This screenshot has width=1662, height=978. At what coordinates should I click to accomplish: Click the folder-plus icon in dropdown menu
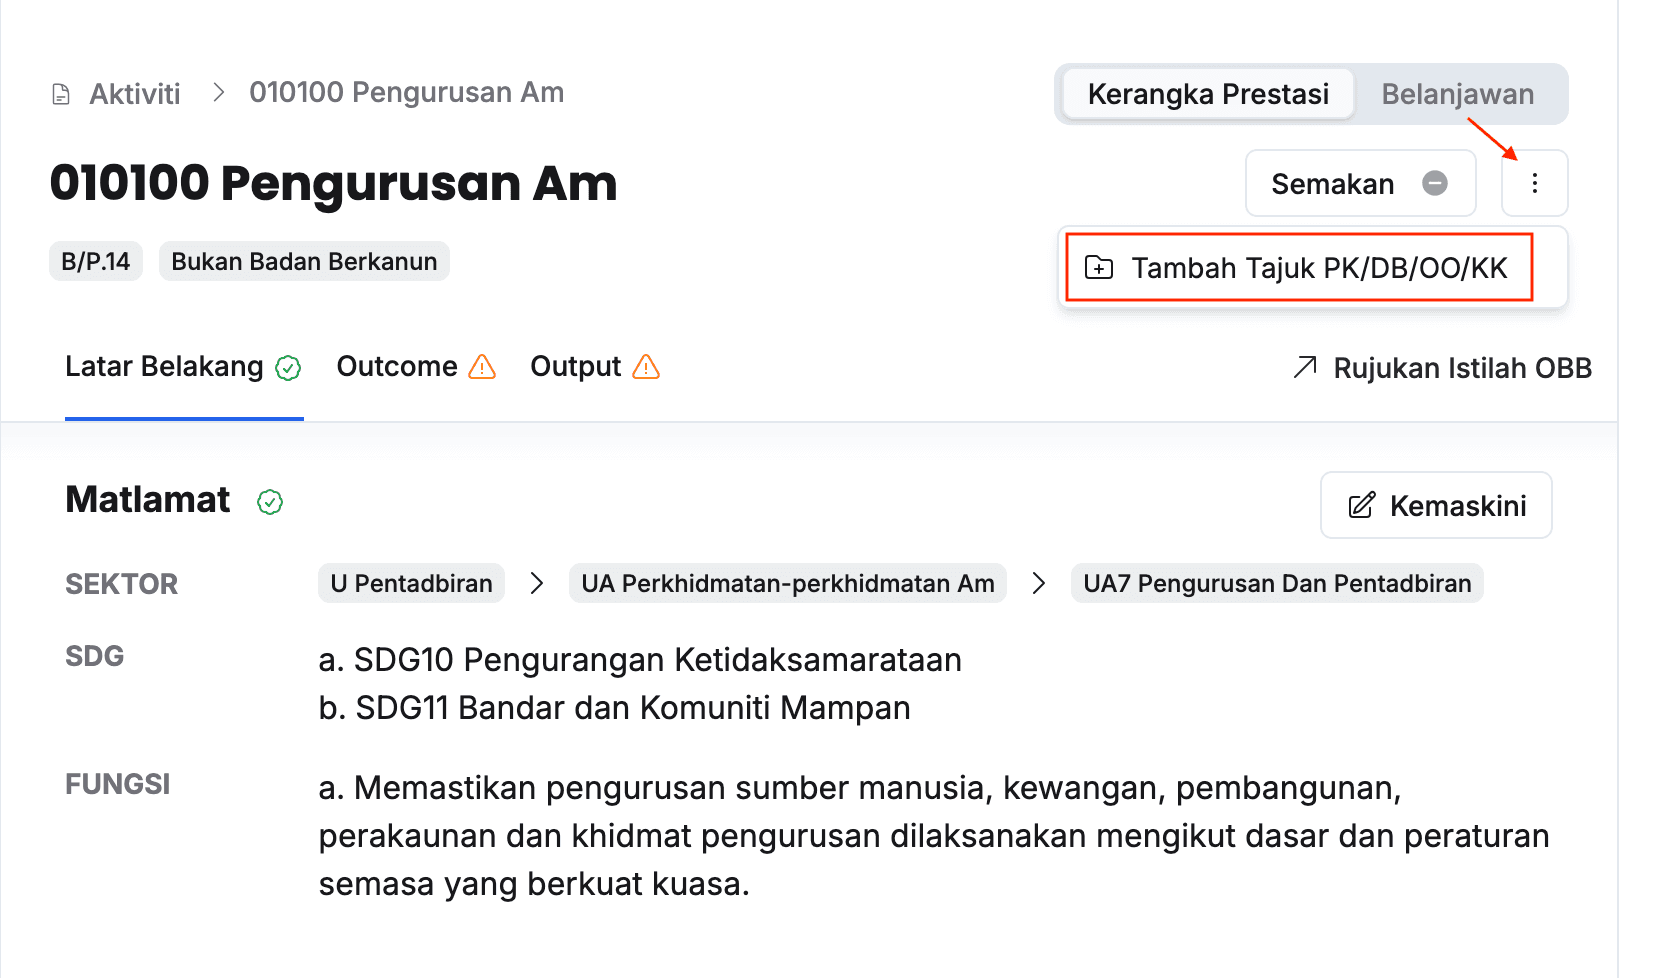click(x=1099, y=267)
